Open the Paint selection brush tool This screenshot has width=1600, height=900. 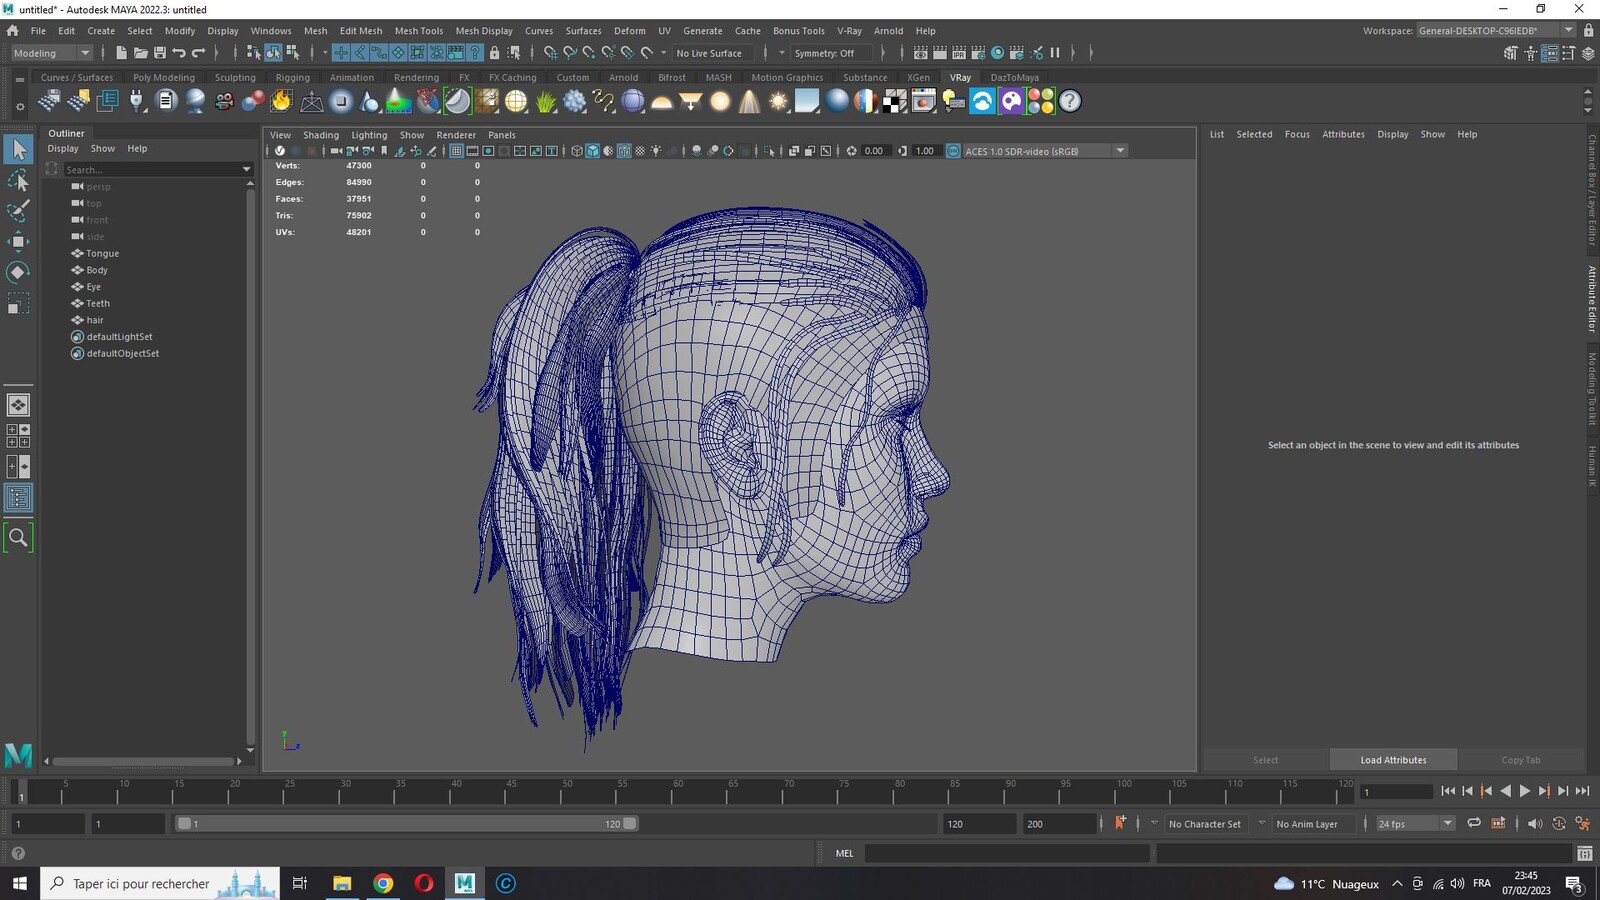tap(18, 210)
